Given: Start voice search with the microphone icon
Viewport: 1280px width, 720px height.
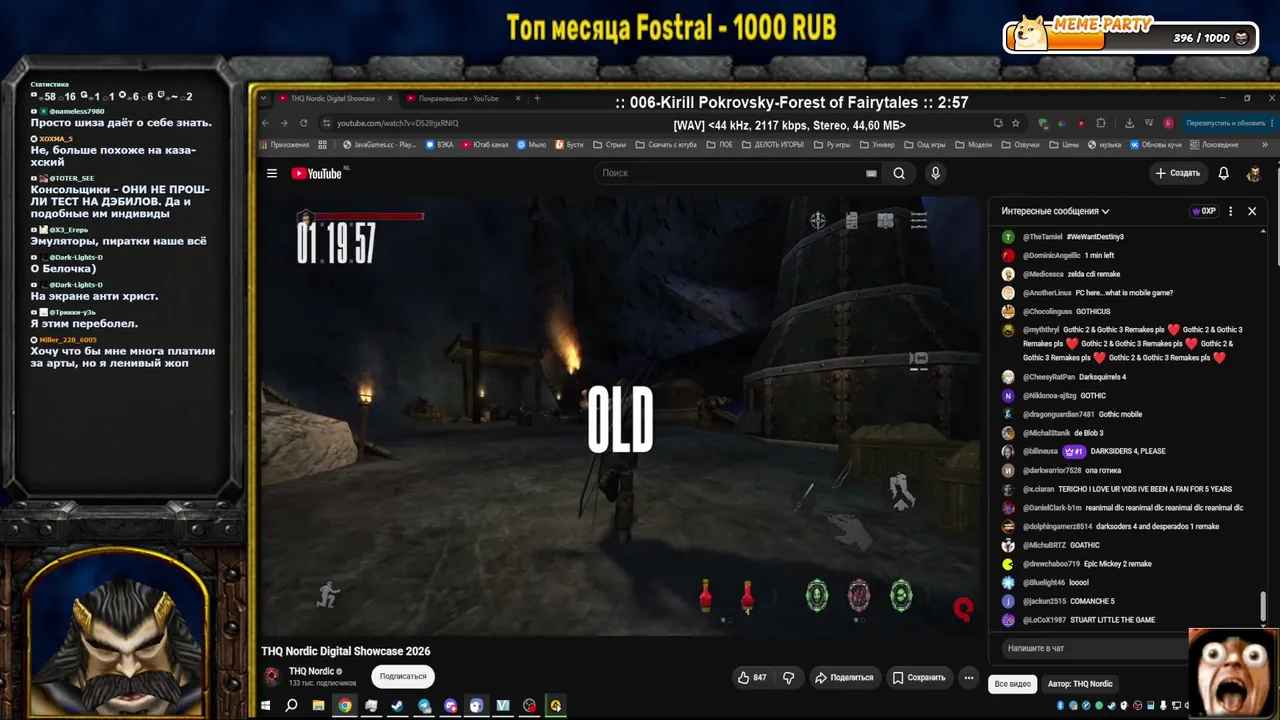Looking at the screenshot, I should tap(935, 173).
